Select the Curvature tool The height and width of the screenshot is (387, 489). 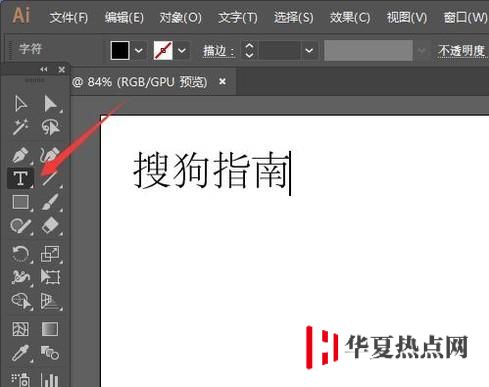(x=50, y=155)
